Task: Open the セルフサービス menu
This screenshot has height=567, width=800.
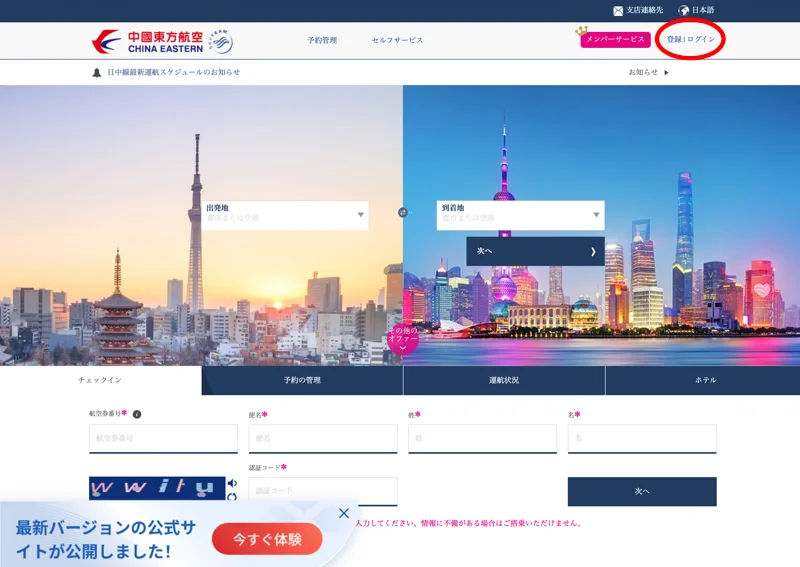Action: (397, 40)
